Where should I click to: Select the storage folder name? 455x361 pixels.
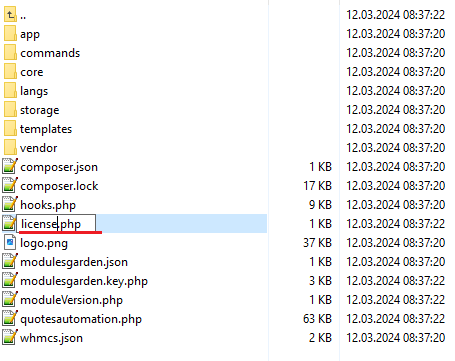(x=40, y=110)
